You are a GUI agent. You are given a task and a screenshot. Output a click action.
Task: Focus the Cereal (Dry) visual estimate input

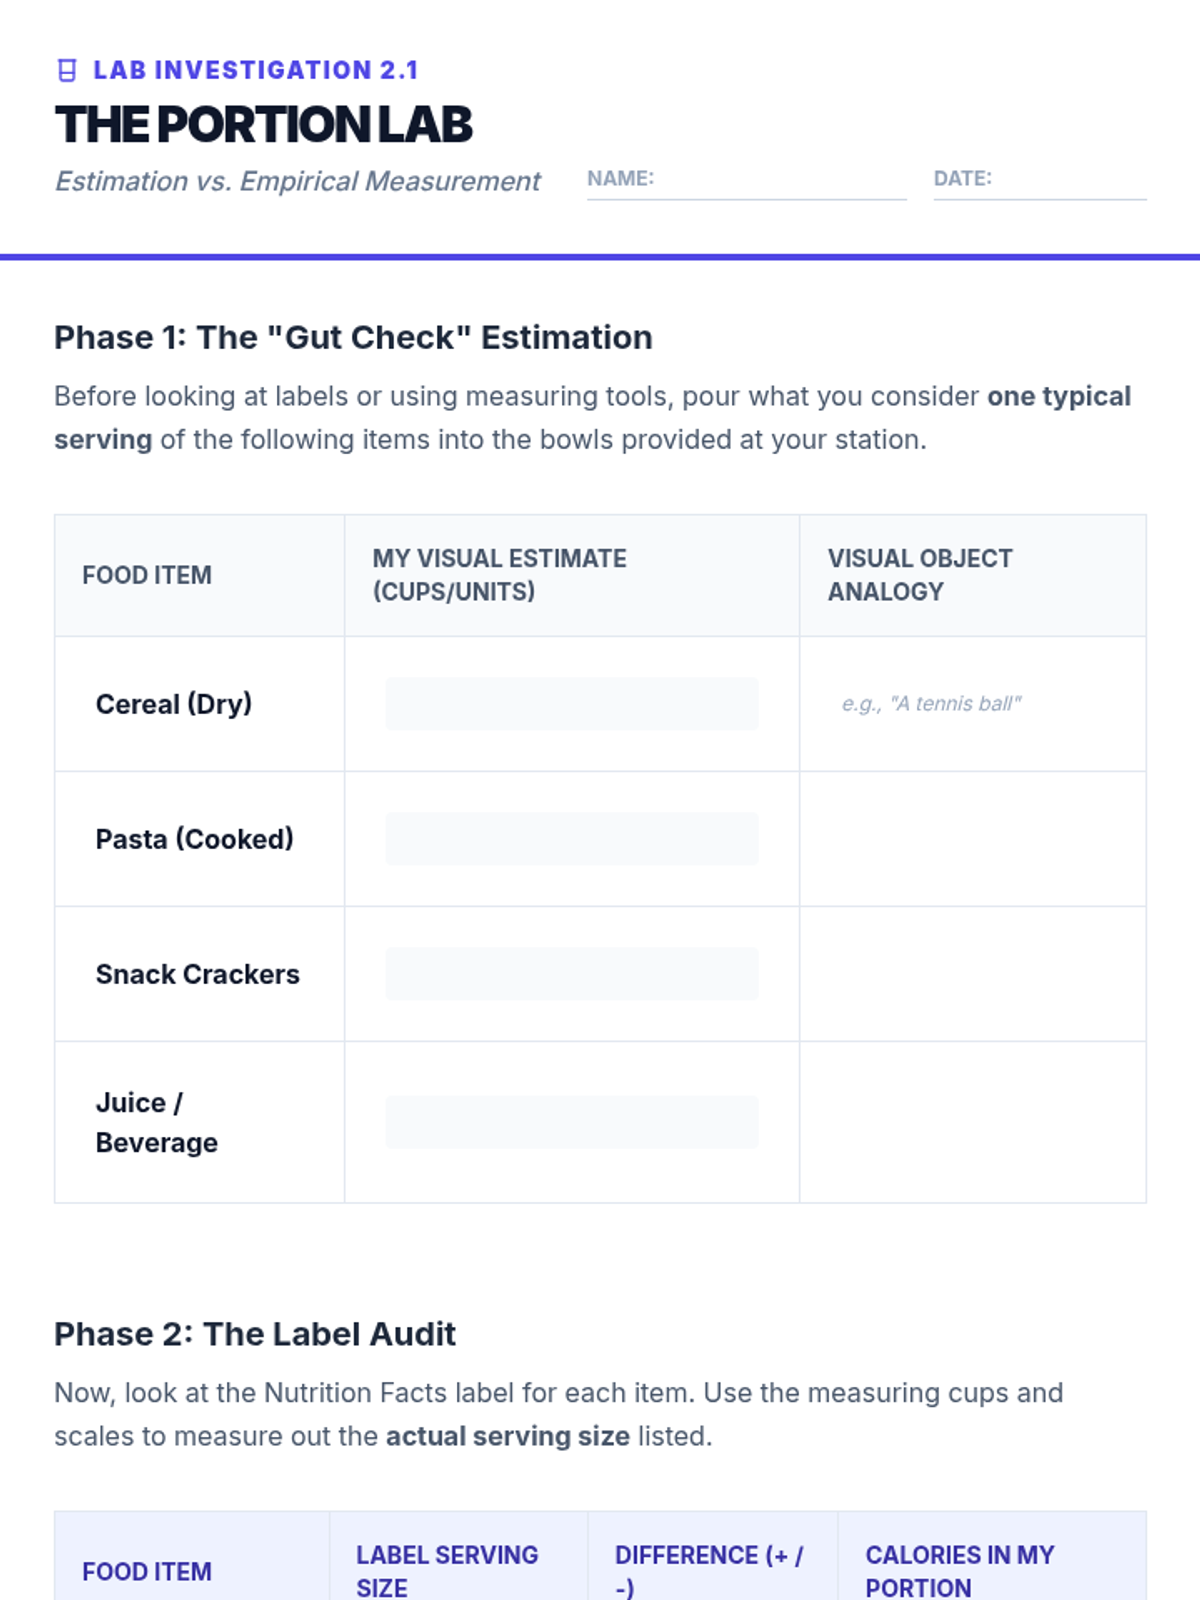point(571,704)
